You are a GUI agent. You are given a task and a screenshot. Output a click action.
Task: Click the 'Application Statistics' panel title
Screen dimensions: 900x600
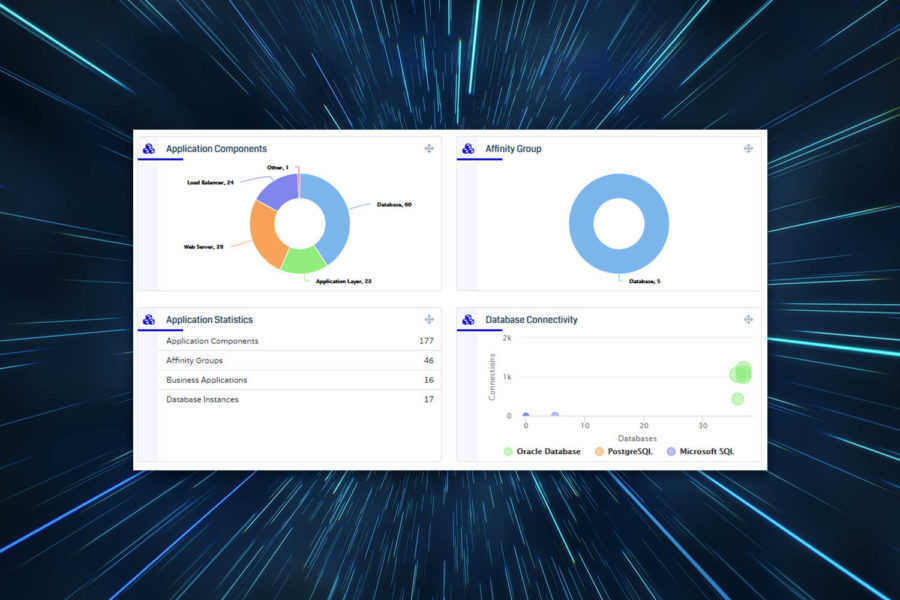pos(210,319)
